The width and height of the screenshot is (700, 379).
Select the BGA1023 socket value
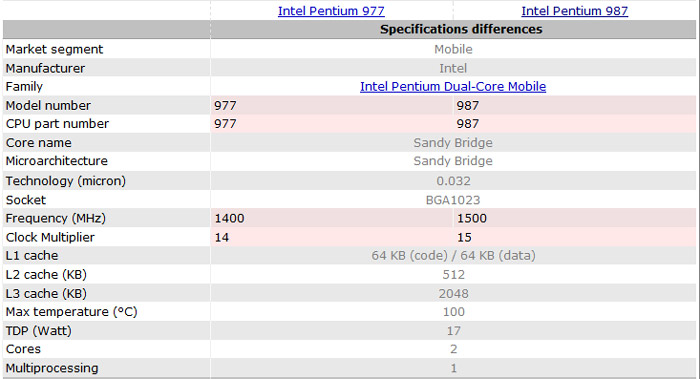pos(453,200)
